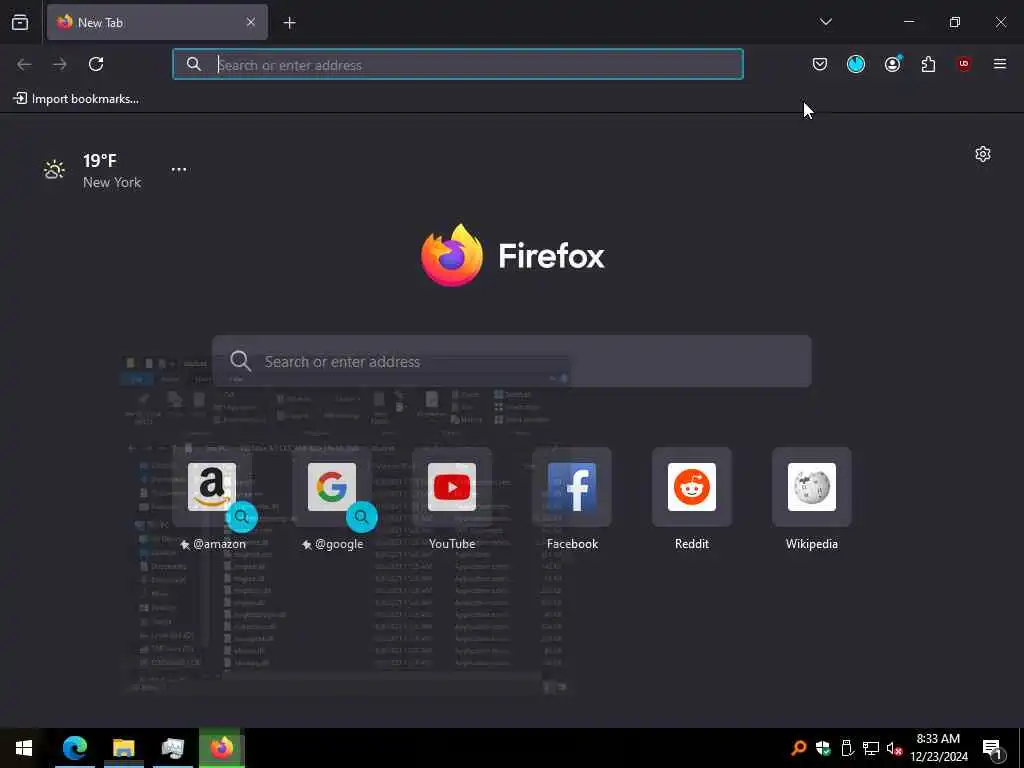This screenshot has height=768, width=1024.
Task: Open Firefox View button
Action: (x=20, y=22)
